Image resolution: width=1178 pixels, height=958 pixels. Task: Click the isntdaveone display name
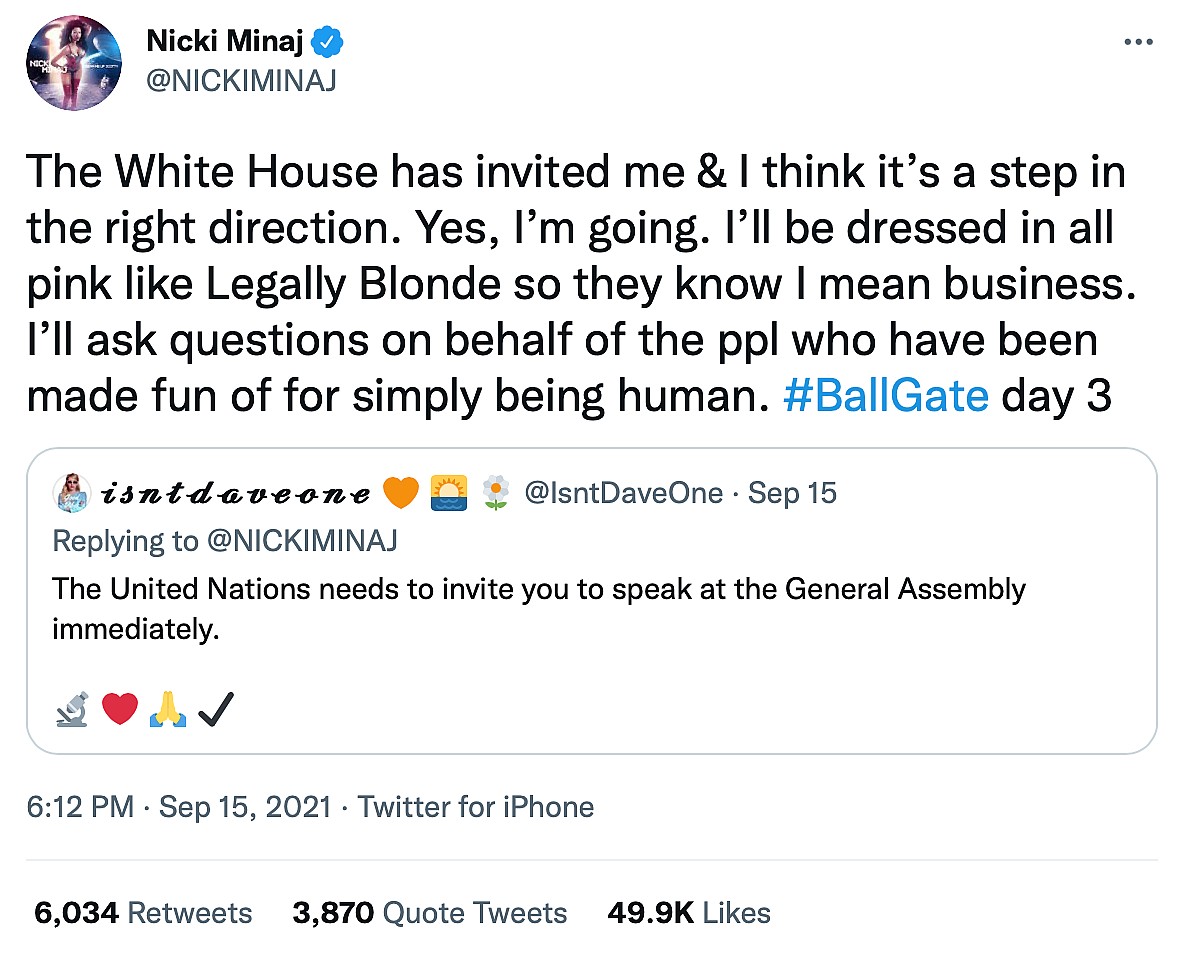coord(236,493)
